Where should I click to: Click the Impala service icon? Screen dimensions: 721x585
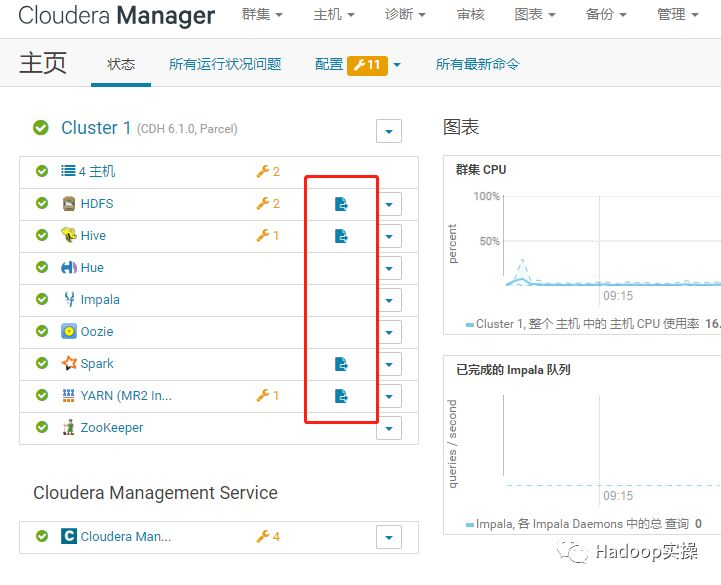69,299
